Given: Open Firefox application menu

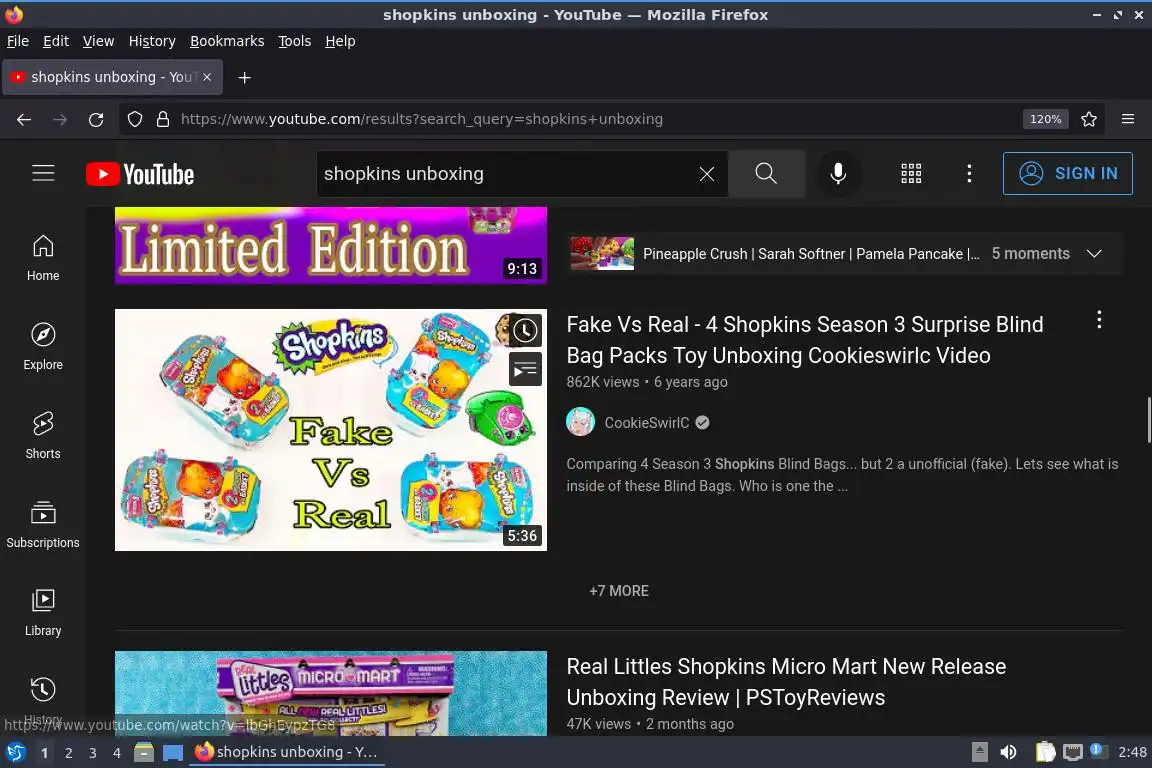Looking at the screenshot, I should [x=1128, y=119].
